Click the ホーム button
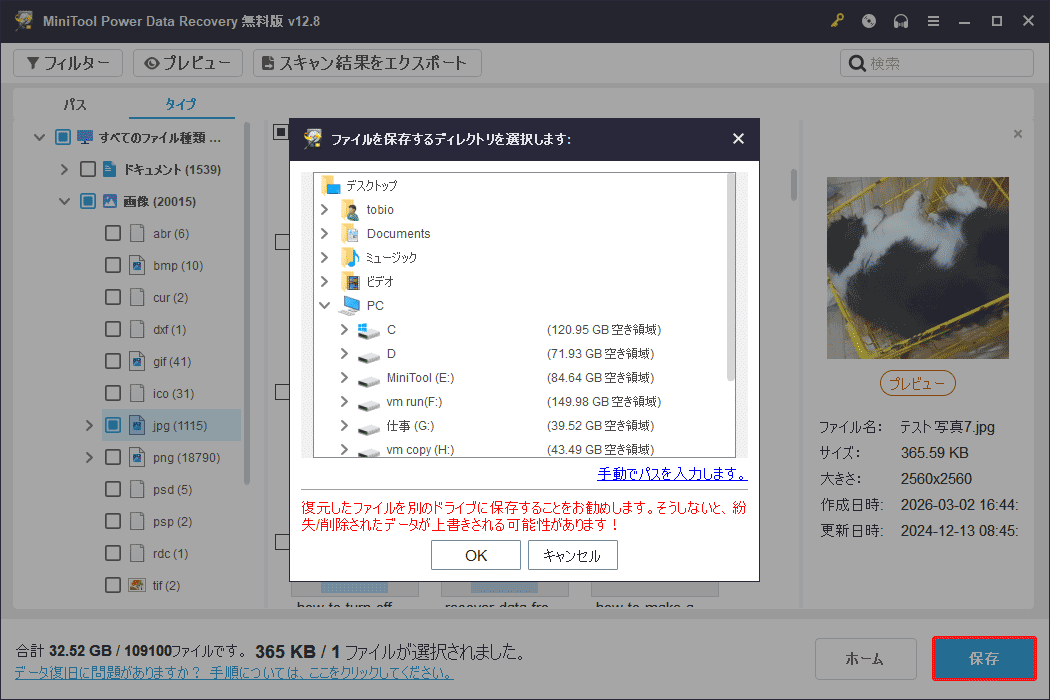The image size is (1050, 700). pos(865,658)
